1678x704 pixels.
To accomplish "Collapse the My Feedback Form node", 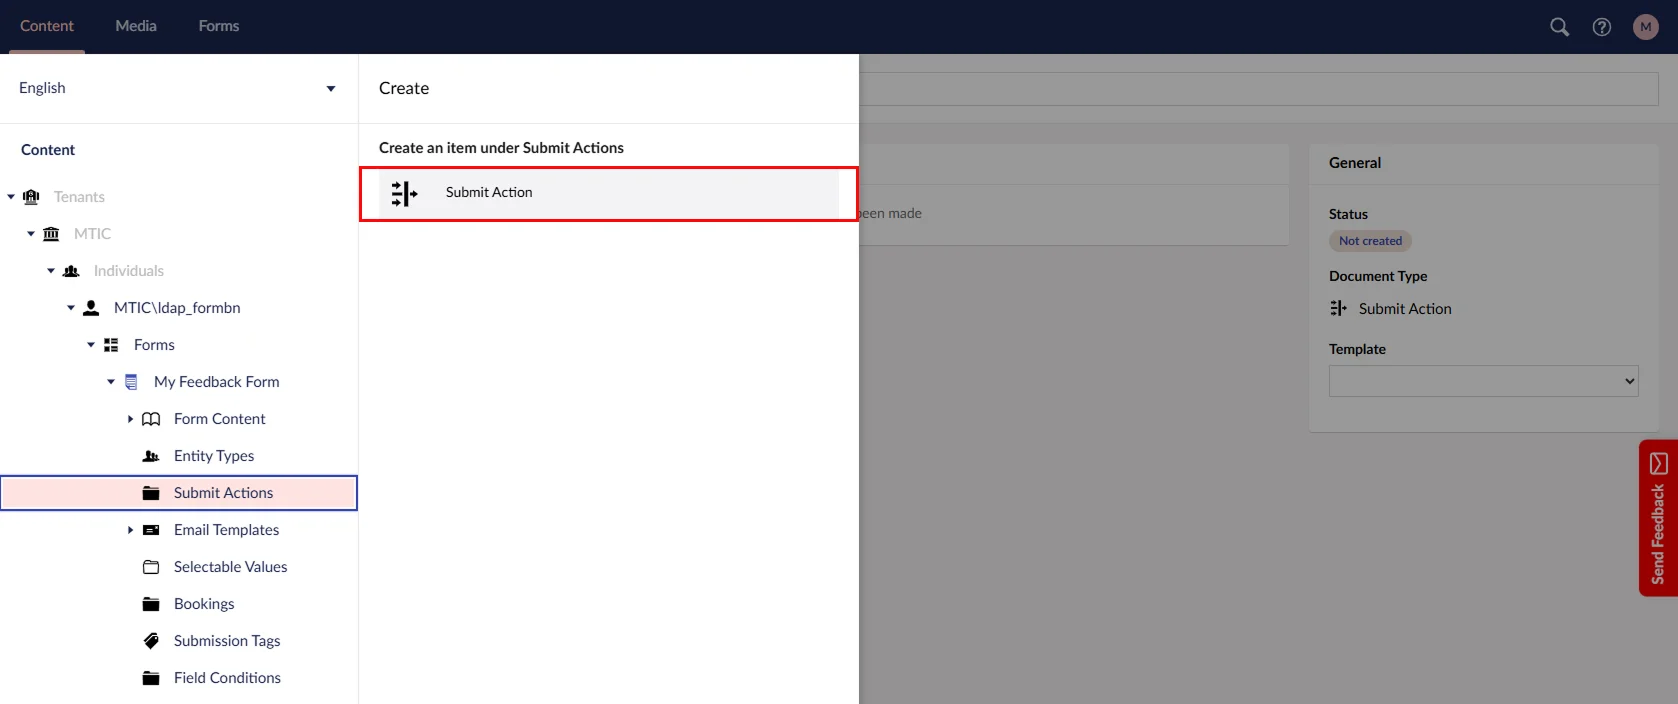I will coord(111,382).
